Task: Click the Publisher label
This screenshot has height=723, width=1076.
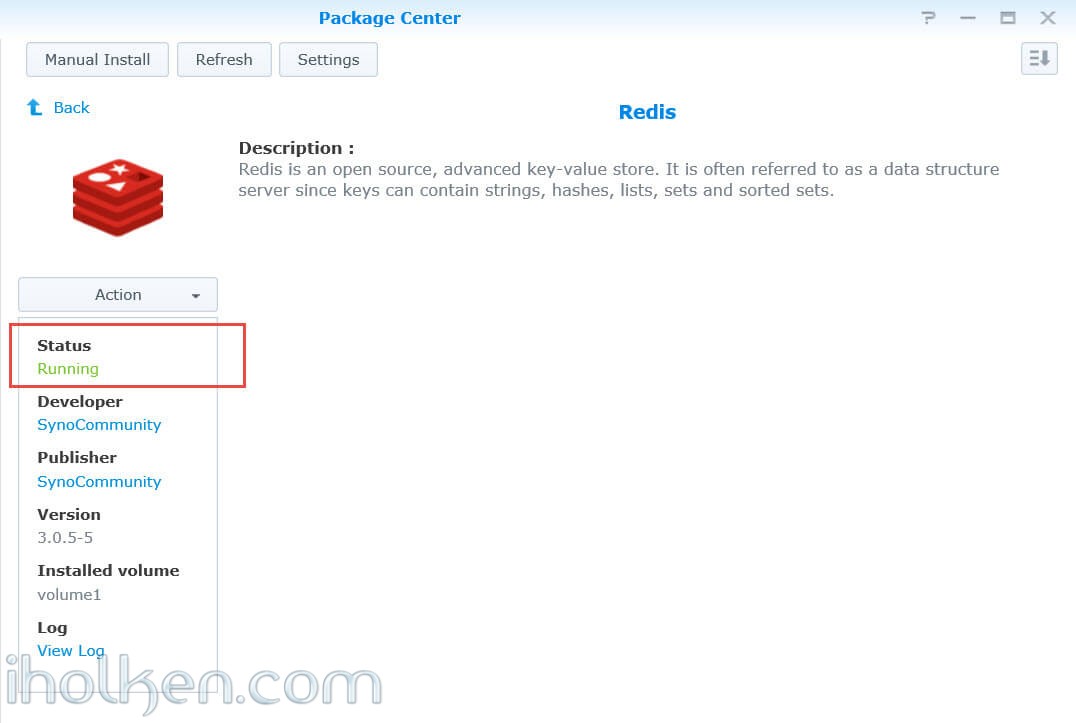Action: tap(77, 458)
